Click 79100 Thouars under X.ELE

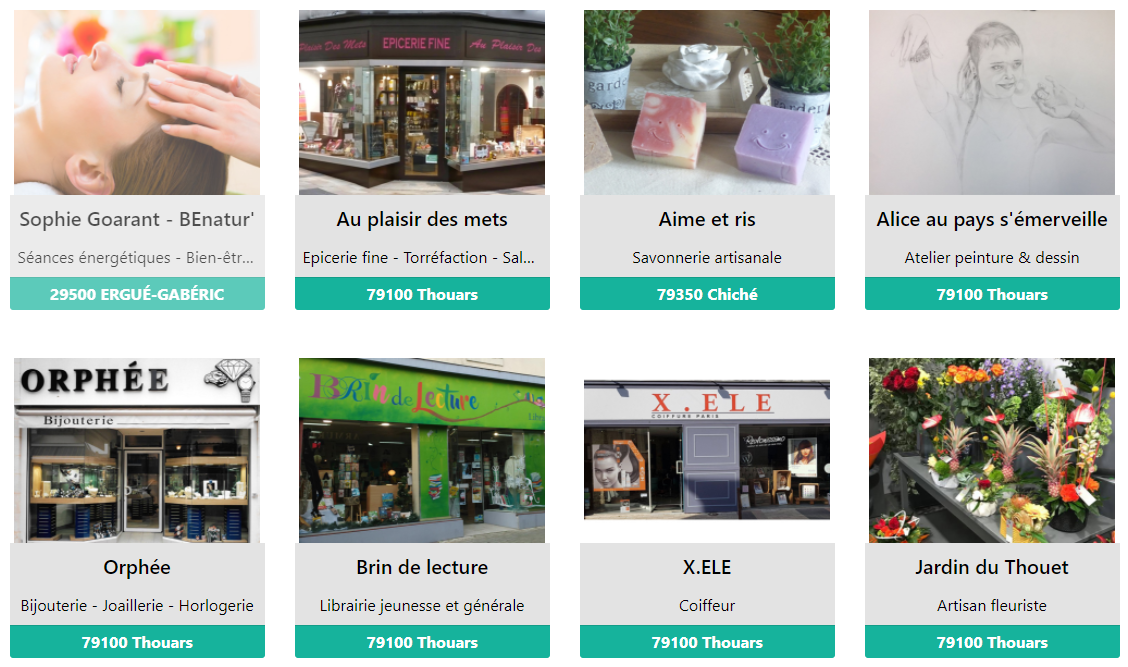pos(707,642)
